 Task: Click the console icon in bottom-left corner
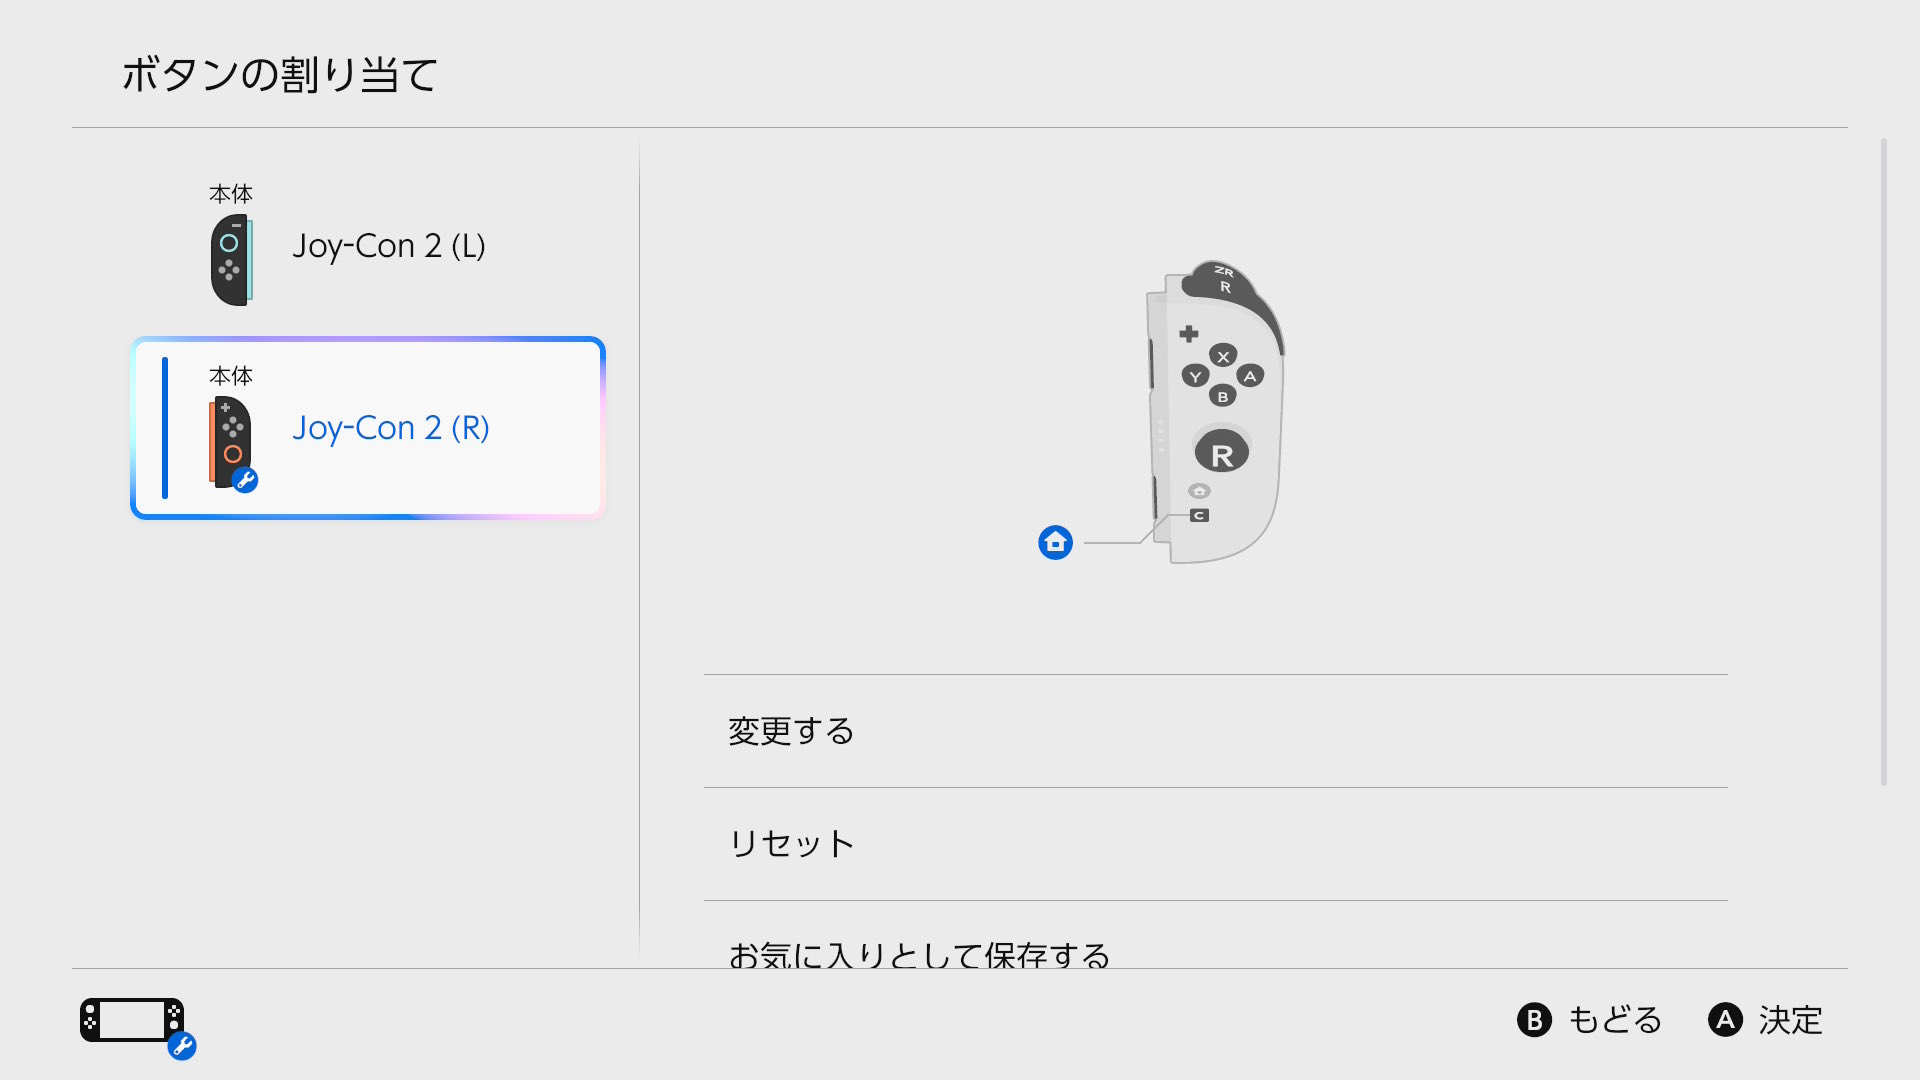click(x=133, y=1021)
